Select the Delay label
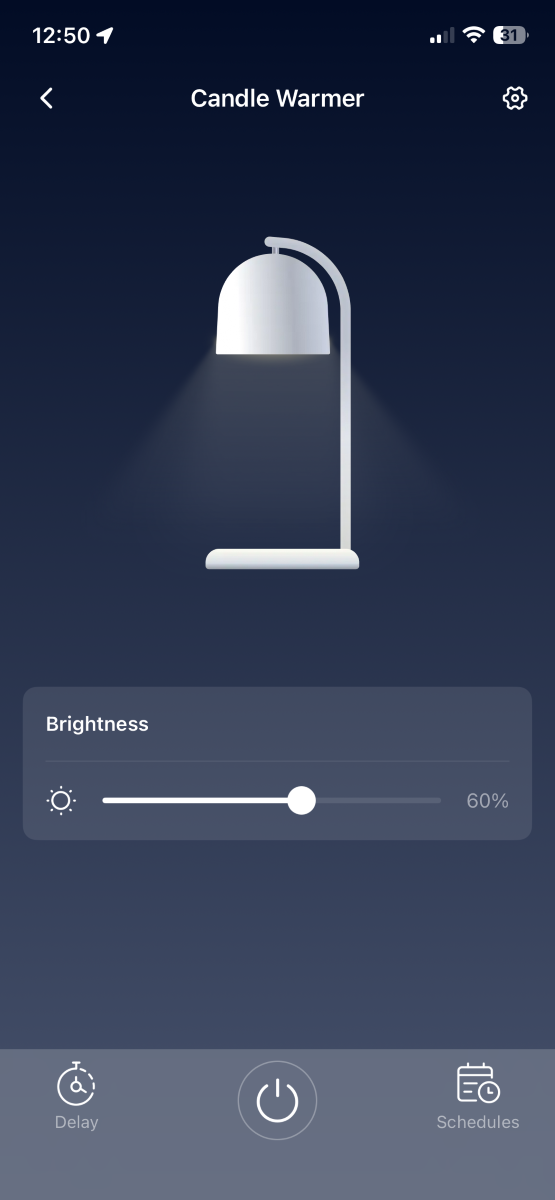 (x=76, y=1122)
